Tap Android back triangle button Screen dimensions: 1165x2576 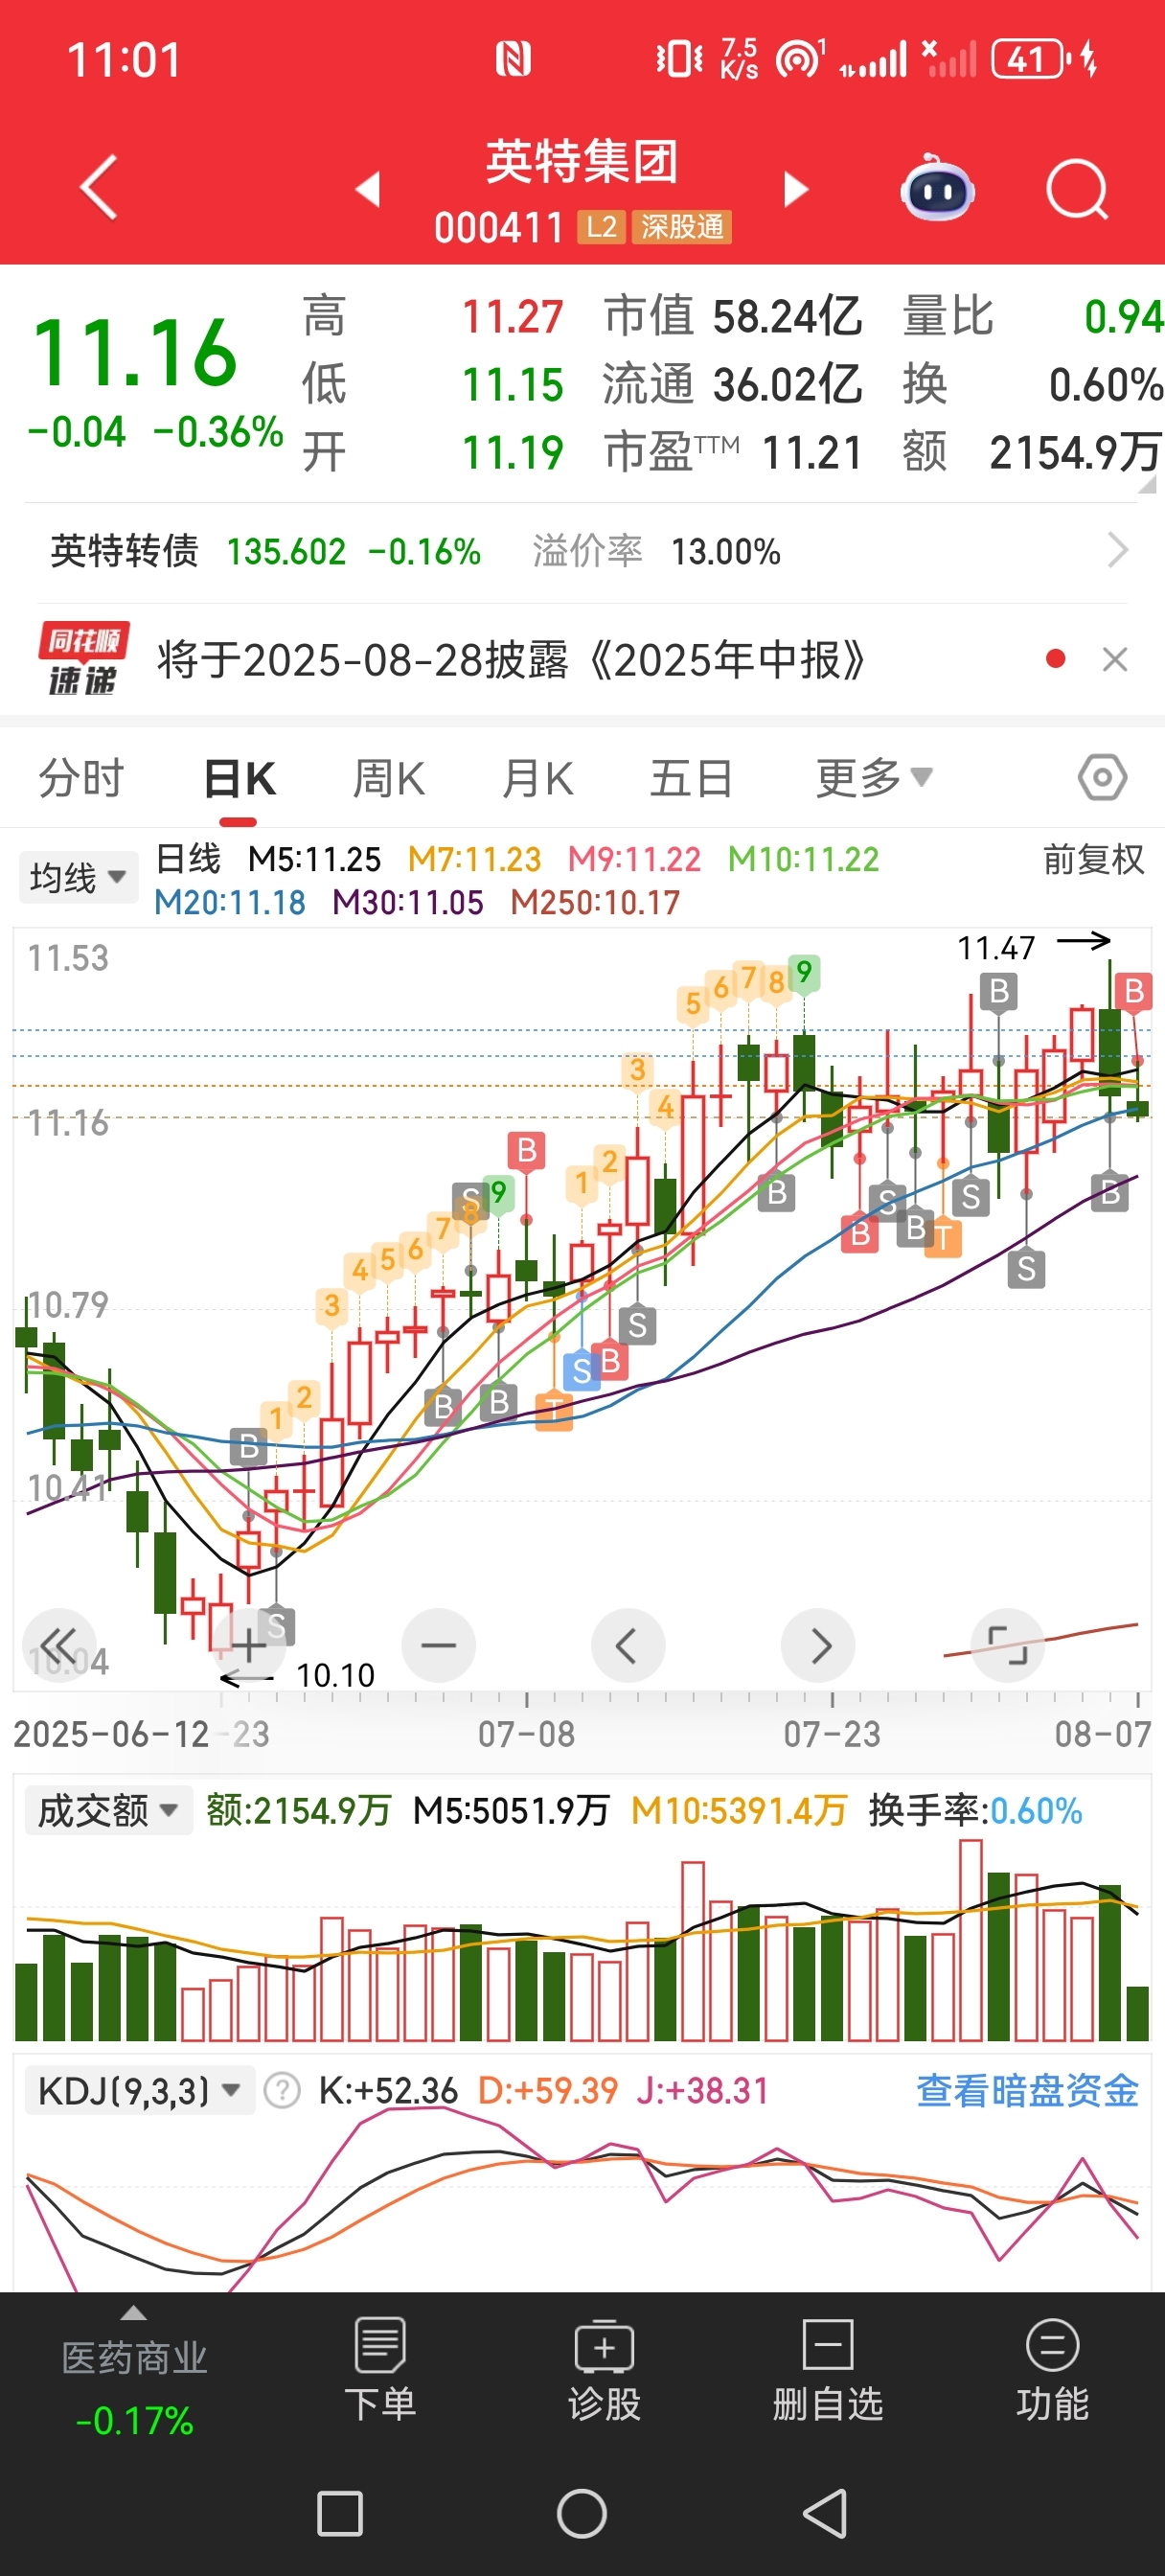(825, 2514)
